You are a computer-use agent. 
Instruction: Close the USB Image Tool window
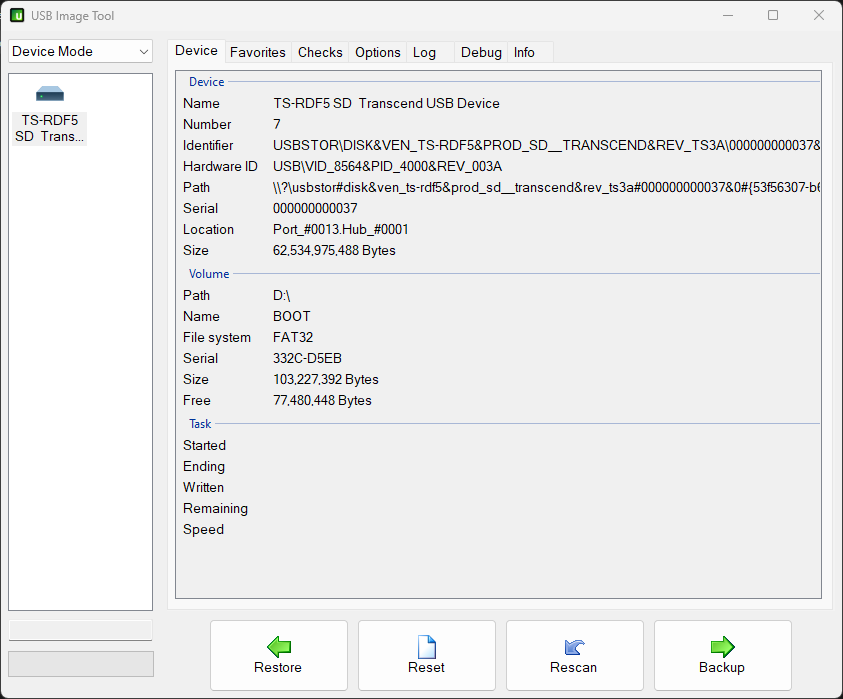click(x=819, y=15)
